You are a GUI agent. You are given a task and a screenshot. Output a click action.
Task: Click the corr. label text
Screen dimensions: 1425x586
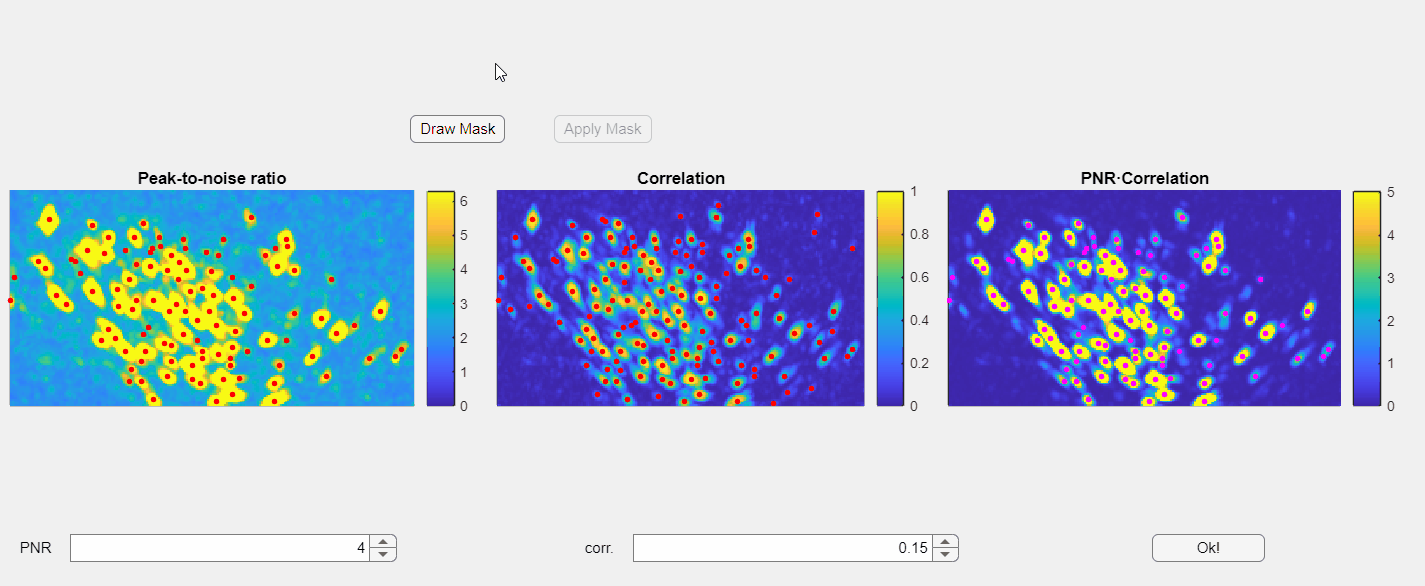(x=599, y=548)
